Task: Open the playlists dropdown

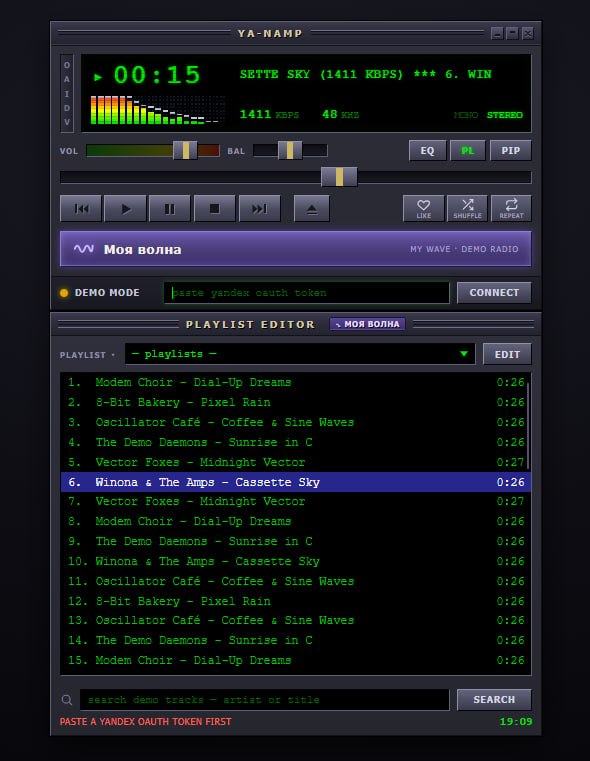Action: tap(300, 354)
